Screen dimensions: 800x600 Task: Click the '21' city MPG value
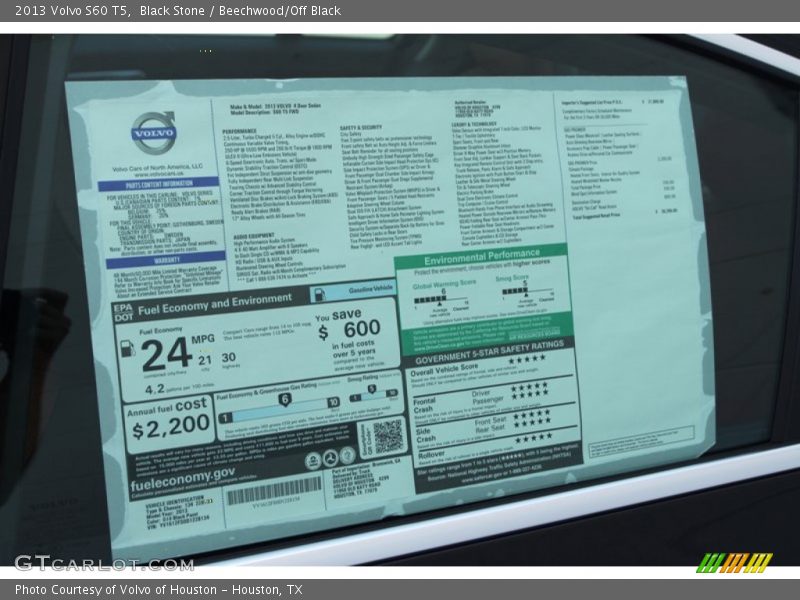205,360
